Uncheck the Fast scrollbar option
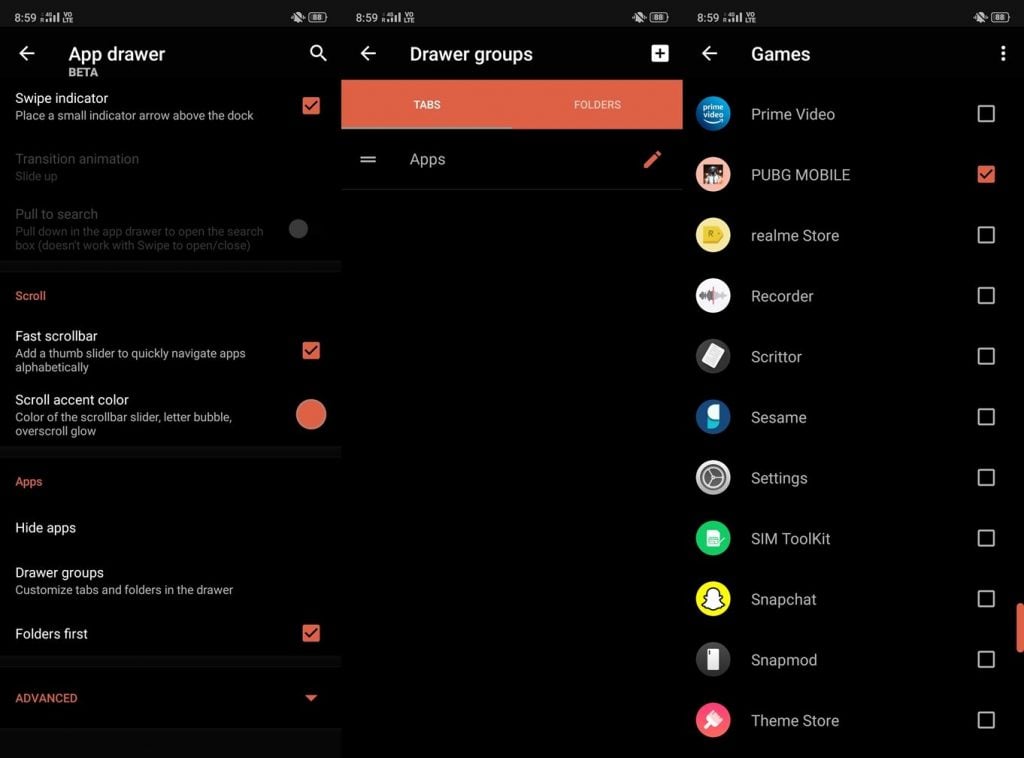Viewport: 1024px width, 758px height. point(311,351)
